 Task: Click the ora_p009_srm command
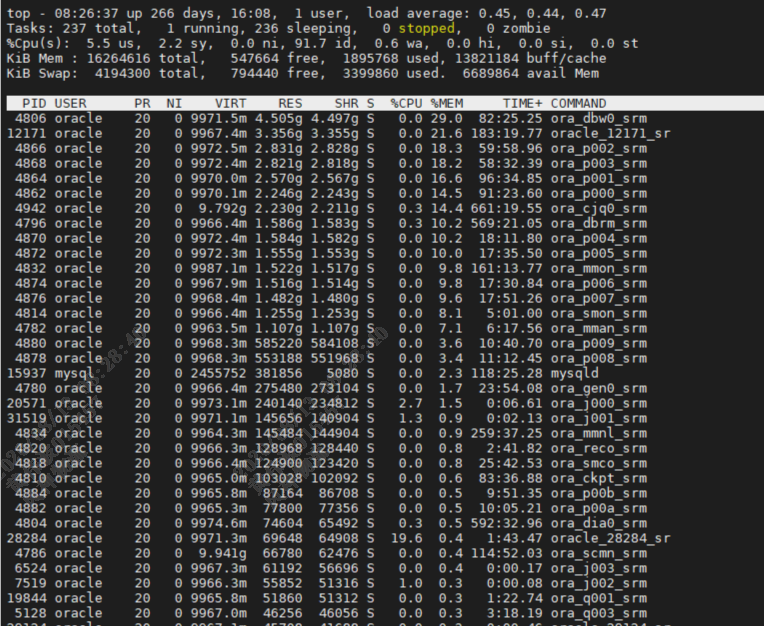[599, 343]
